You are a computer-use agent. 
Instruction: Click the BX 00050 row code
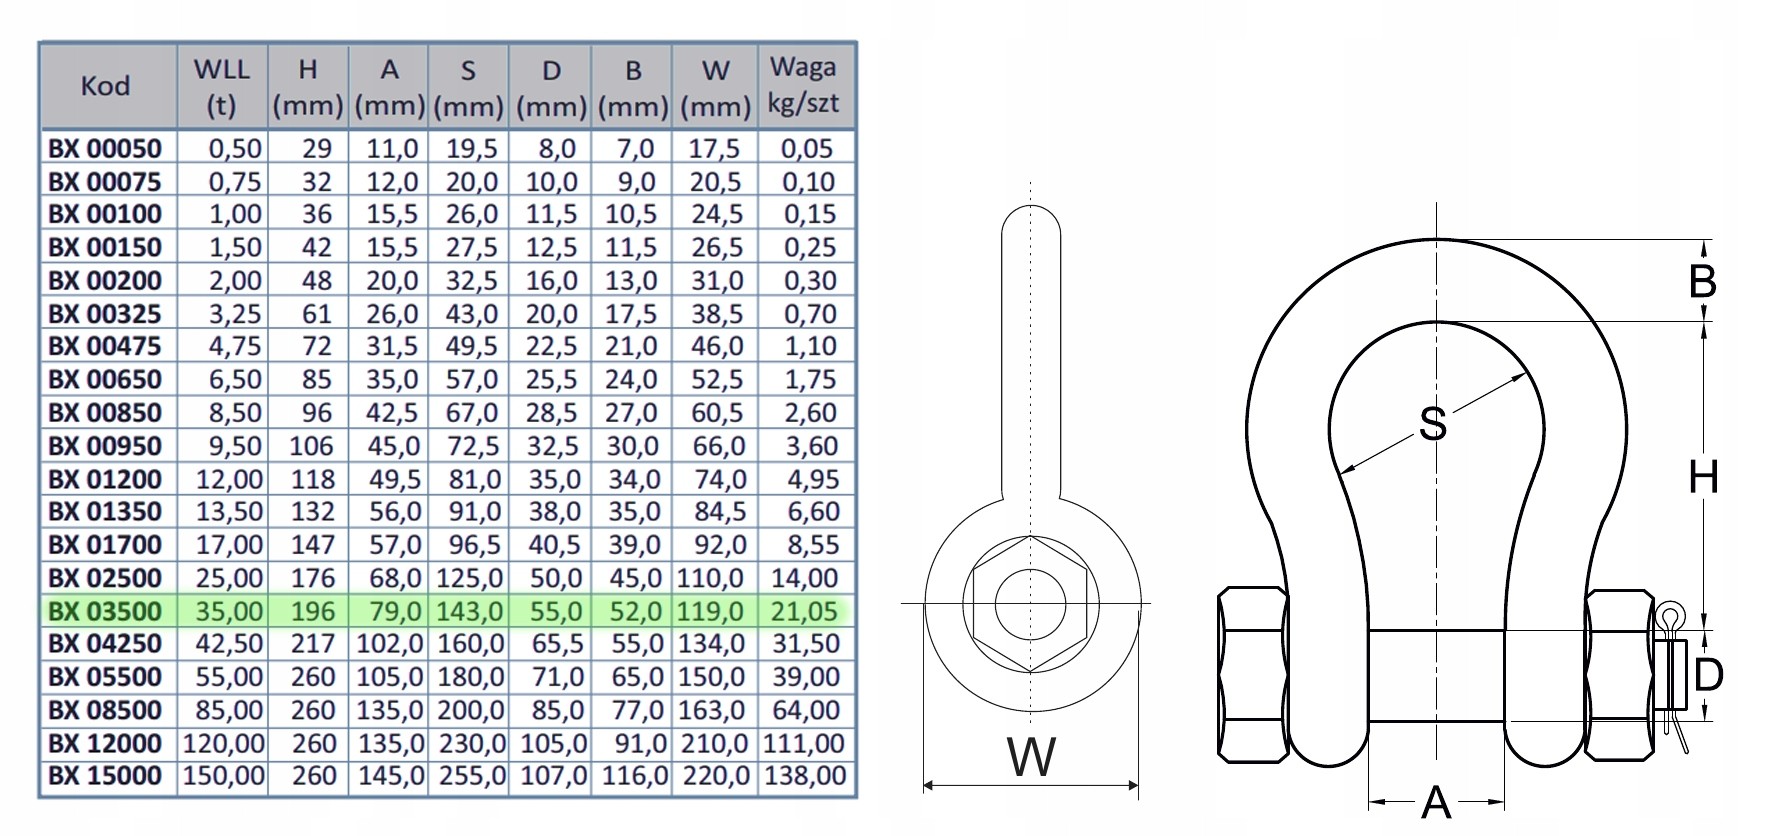(105, 149)
